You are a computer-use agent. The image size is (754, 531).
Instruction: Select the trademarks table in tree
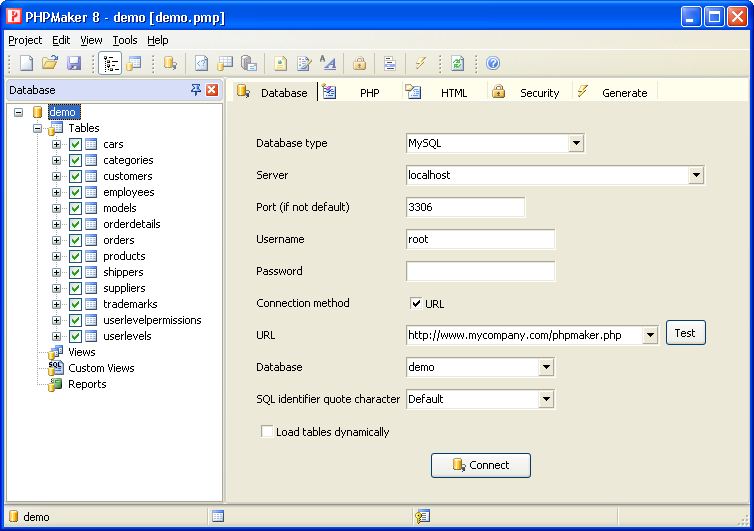click(130, 304)
